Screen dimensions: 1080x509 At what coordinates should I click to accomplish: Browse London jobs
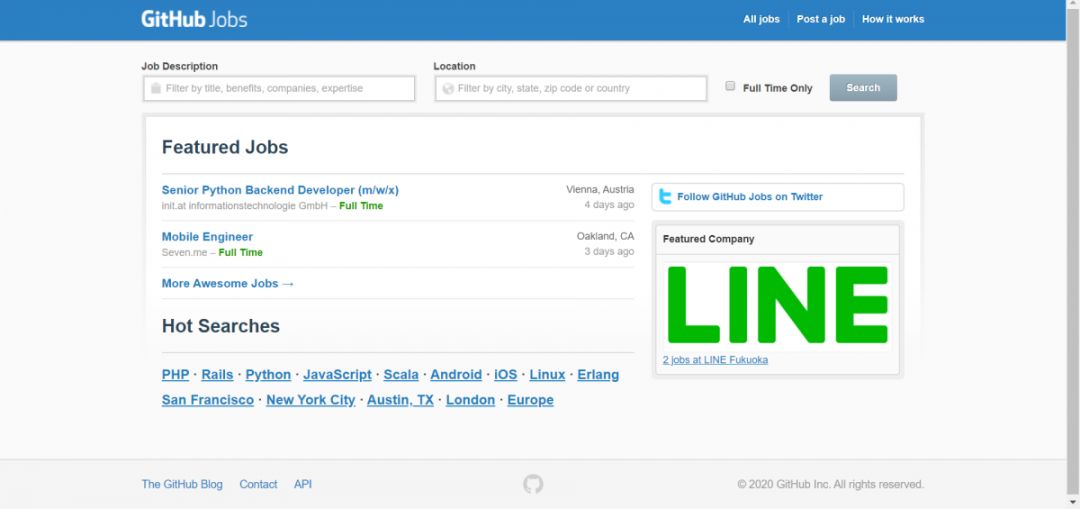(x=470, y=400)
